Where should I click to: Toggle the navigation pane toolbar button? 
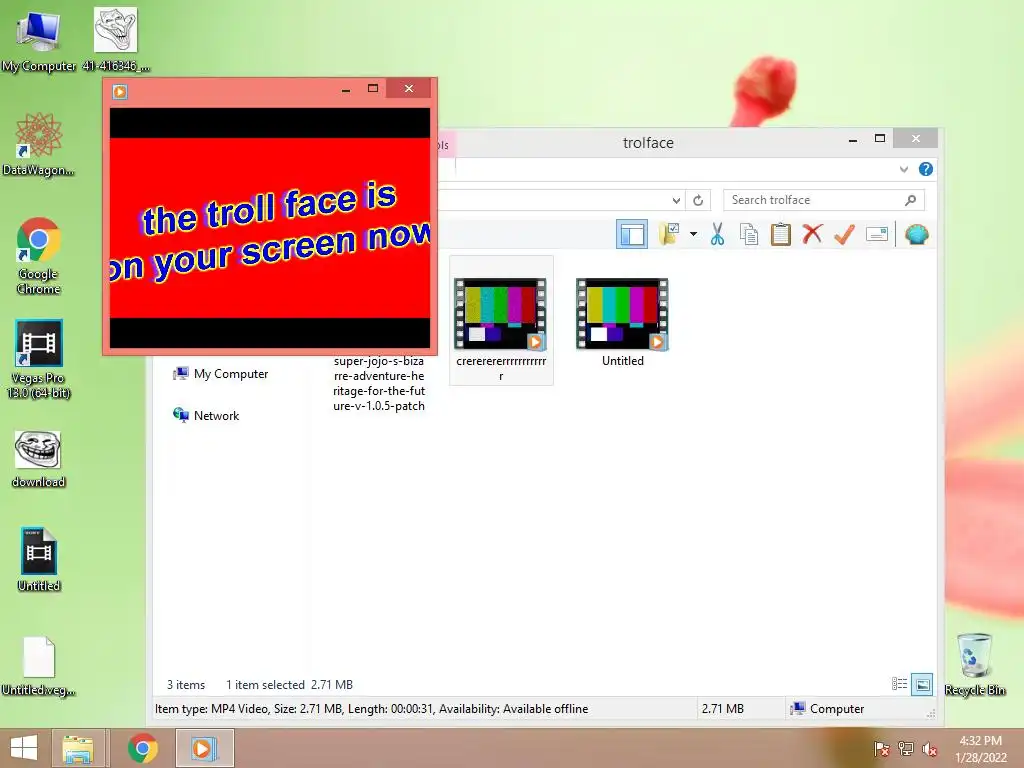(632, 234)
